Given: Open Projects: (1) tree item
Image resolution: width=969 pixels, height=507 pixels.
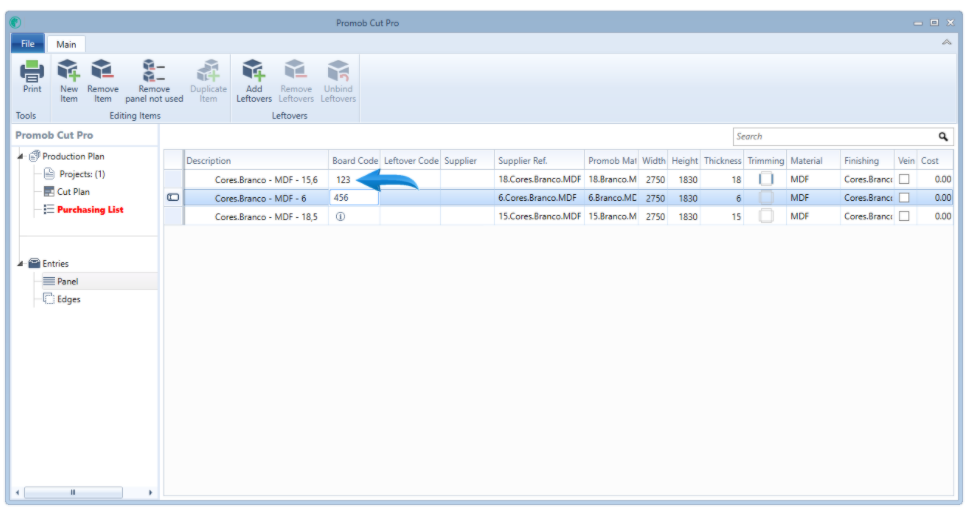Looking at the screenshot, I should coord(82,174).
